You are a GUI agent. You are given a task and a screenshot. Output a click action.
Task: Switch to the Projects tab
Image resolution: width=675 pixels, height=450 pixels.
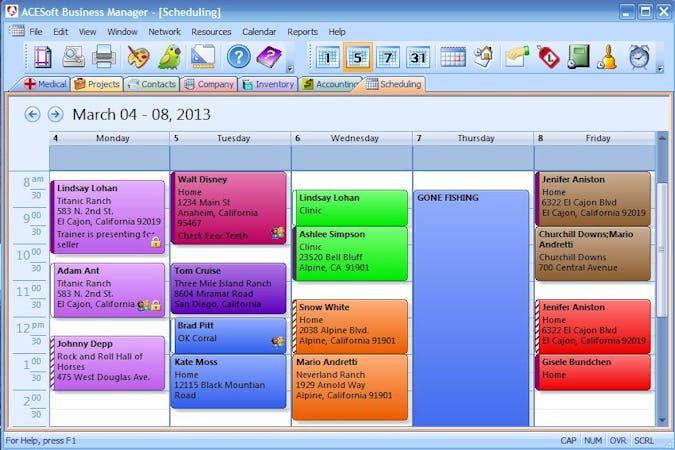tap(97, 84)
